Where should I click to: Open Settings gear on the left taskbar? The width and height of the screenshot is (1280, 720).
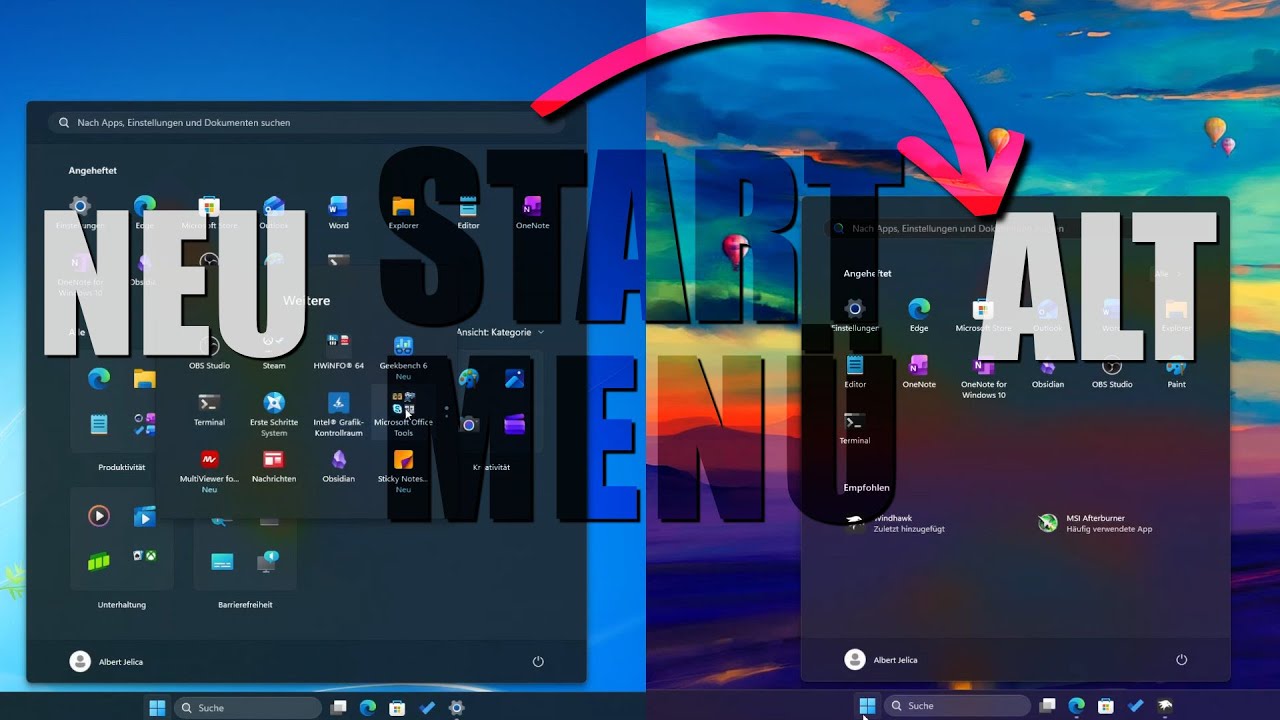coord(457,708)
